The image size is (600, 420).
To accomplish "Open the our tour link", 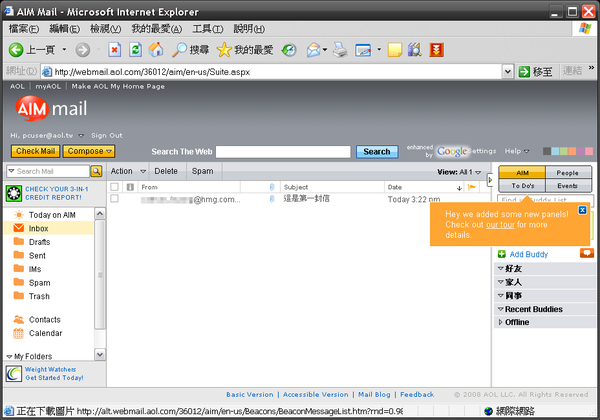I will click(500, 225).
